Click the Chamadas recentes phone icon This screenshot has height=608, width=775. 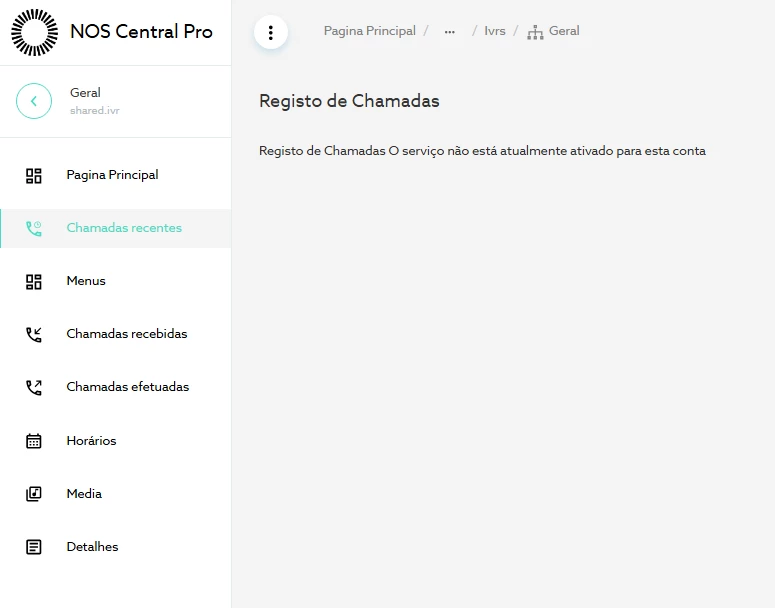click(34, 229)
